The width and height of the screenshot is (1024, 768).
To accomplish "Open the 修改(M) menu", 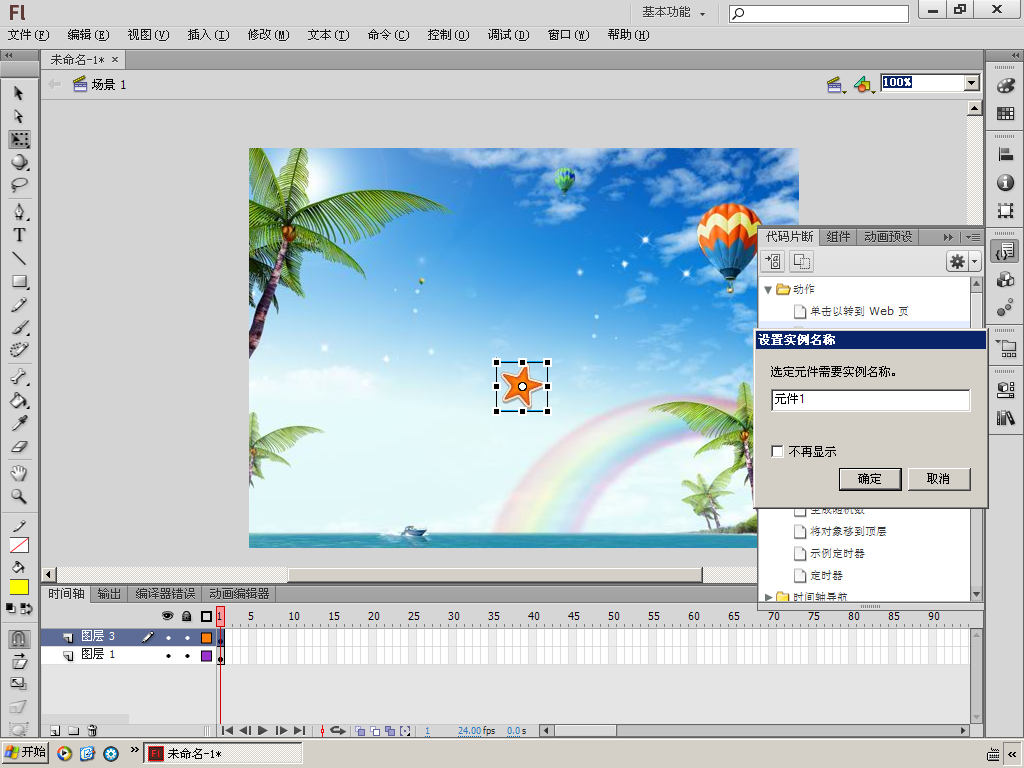I will 268,35.
